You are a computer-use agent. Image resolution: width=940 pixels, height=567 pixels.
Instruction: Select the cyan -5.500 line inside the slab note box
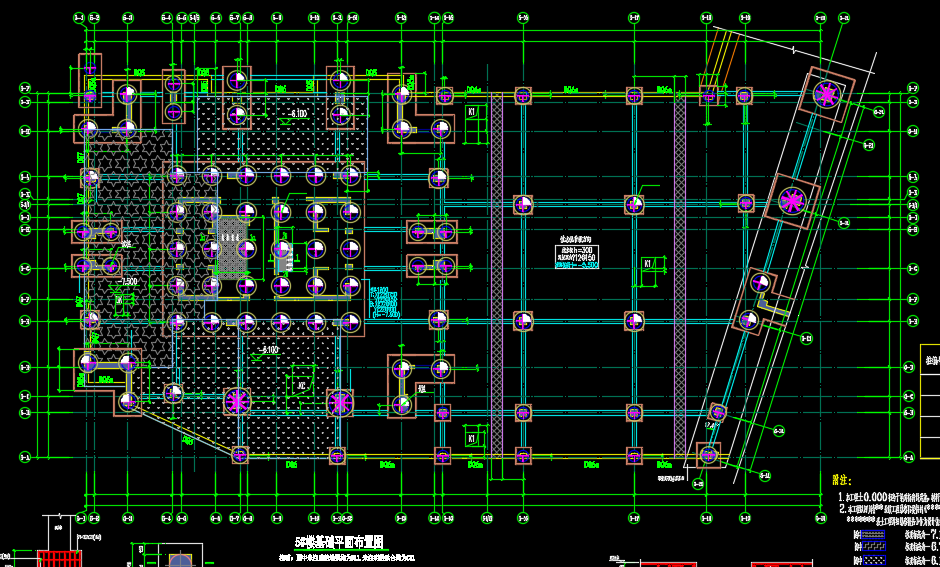click(577, 265)
